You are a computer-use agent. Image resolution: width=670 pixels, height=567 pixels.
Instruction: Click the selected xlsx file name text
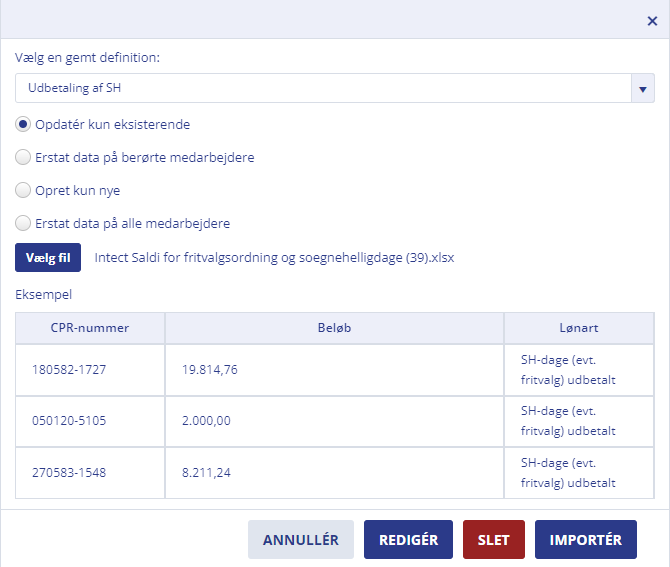coord(274,258)
